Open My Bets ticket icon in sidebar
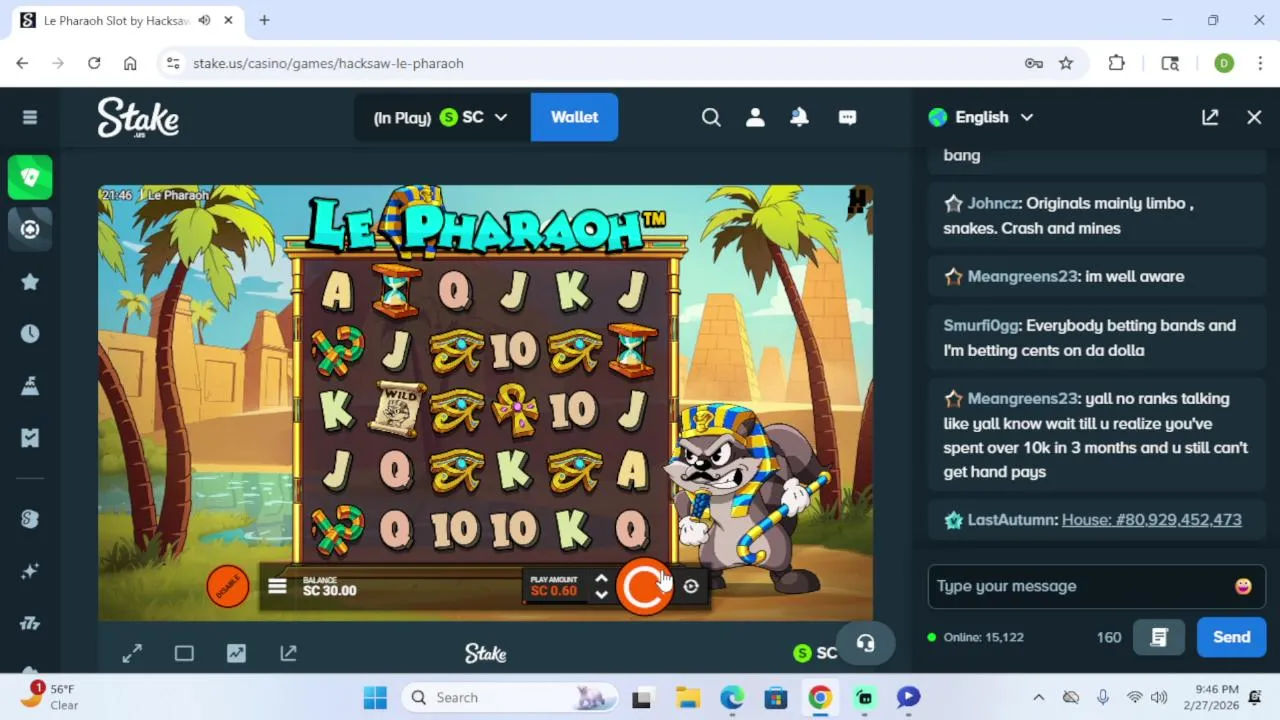 tap(30, 438)
